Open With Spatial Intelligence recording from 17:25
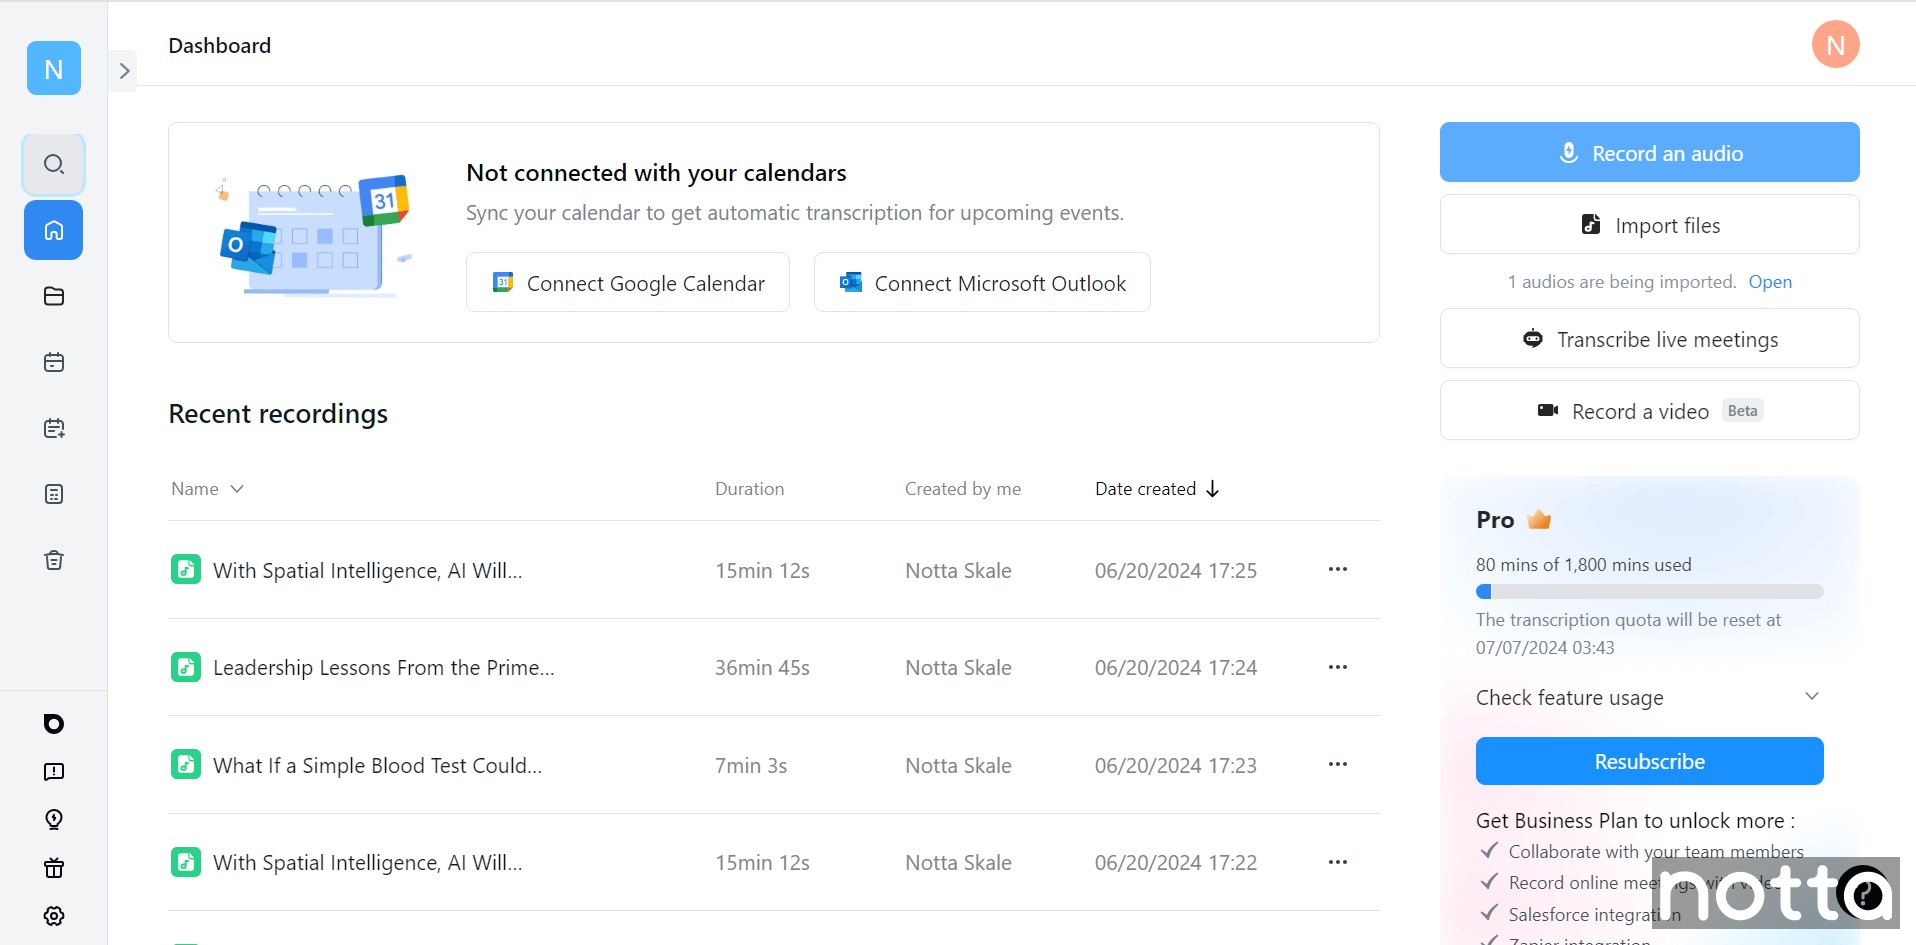 367,571
